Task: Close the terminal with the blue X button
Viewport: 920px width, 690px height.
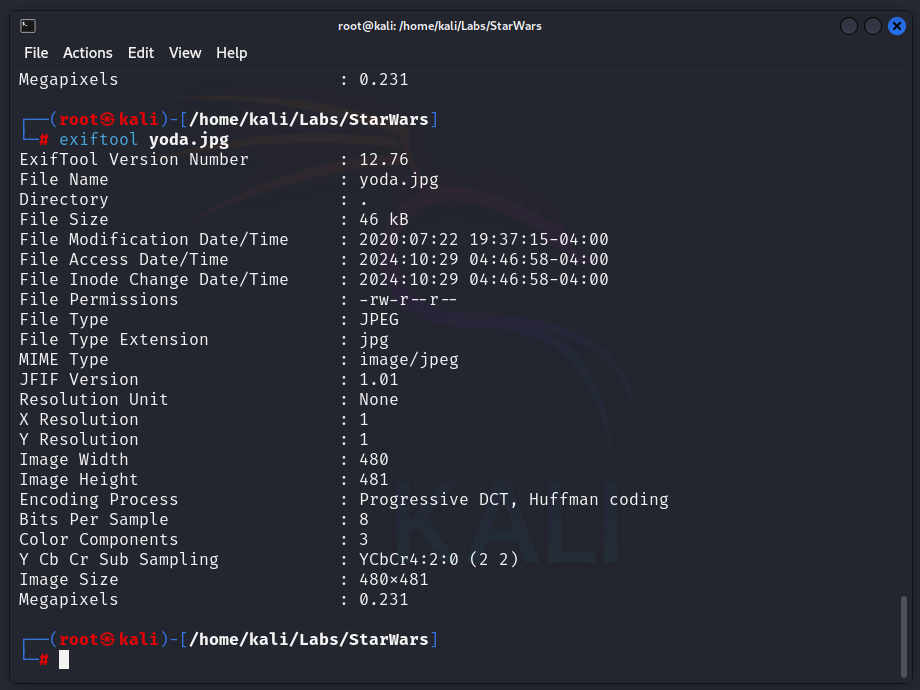Action: (x=897, y=26)
